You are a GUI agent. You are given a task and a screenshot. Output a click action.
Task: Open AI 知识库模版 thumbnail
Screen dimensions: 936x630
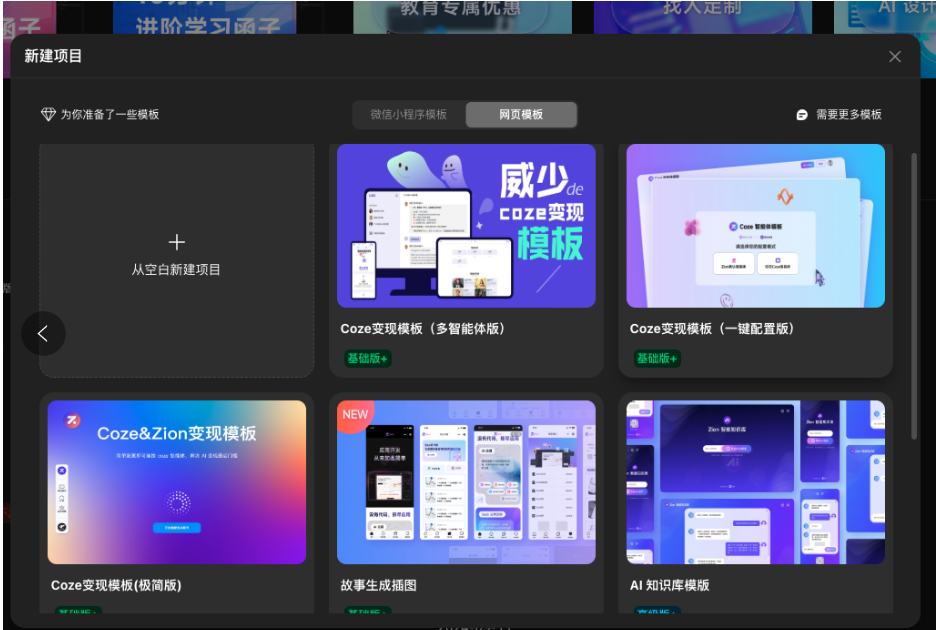pos(756,482)
